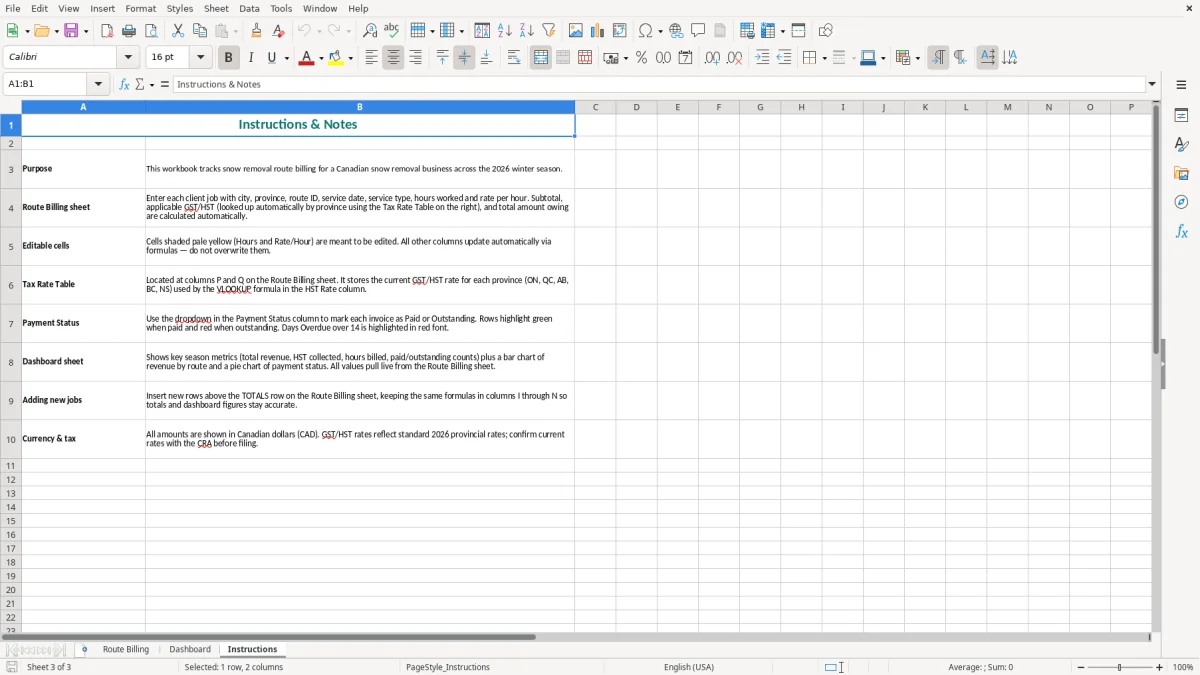Switch to the Dashboard sheet tab
This screenshot has width=1200, height=675.
190,649
